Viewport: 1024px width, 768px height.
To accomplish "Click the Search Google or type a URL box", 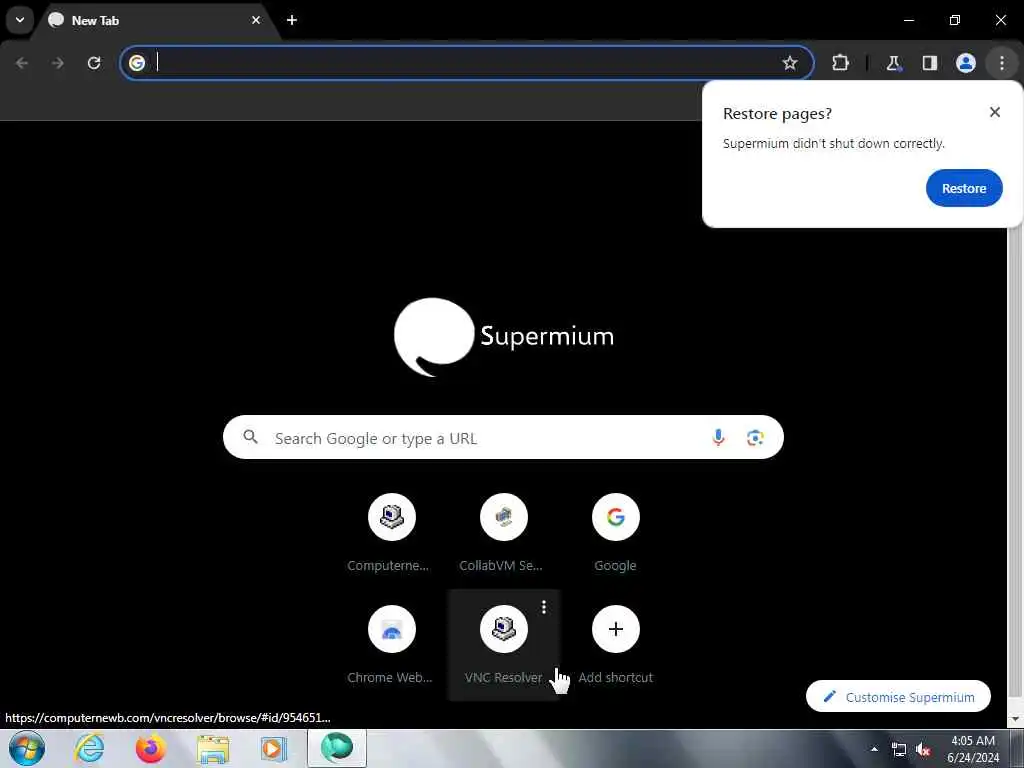I will (503, 437).
